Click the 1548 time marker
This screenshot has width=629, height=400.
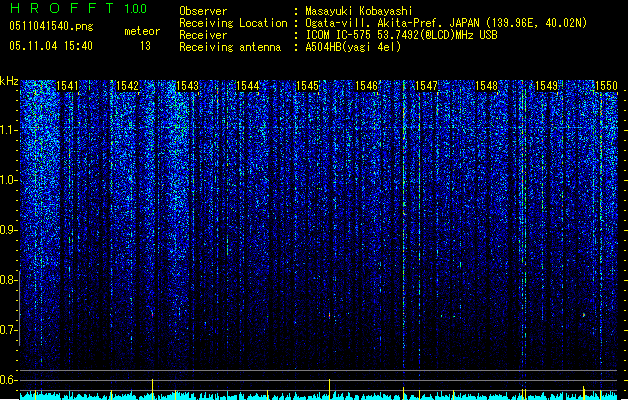click(x=486, y=86)
